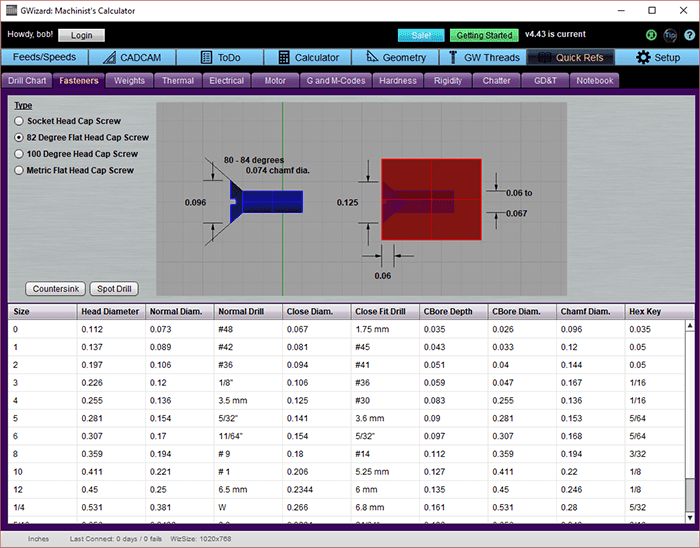Select 82 Degree Flat Head Cap Screw
The width and height of the screenshot is (700, 548).
(x=82, y=137)
